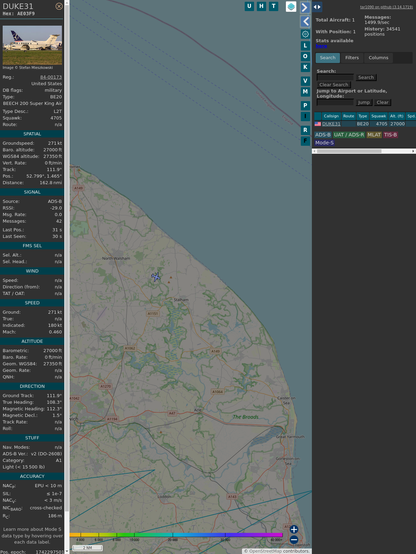Click the Clear Search button

pyautogui.click(x=334, y=85)
